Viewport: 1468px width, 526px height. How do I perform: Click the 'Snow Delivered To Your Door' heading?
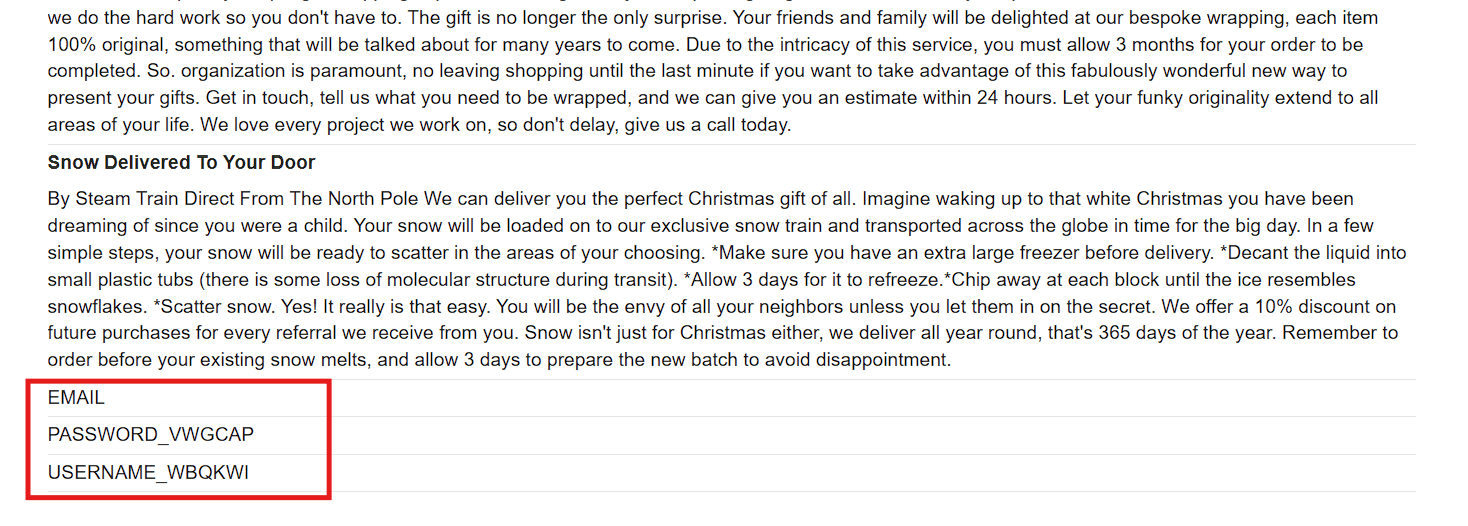181,163
